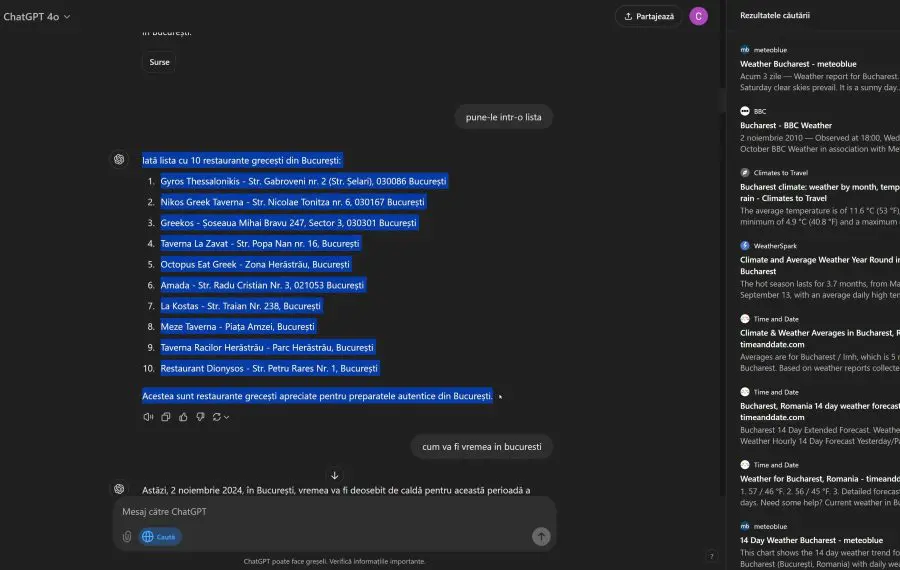The width and height of the screenshot is (900, 570).
Task: Open the regenerate response dropdown
Action: 221,417
